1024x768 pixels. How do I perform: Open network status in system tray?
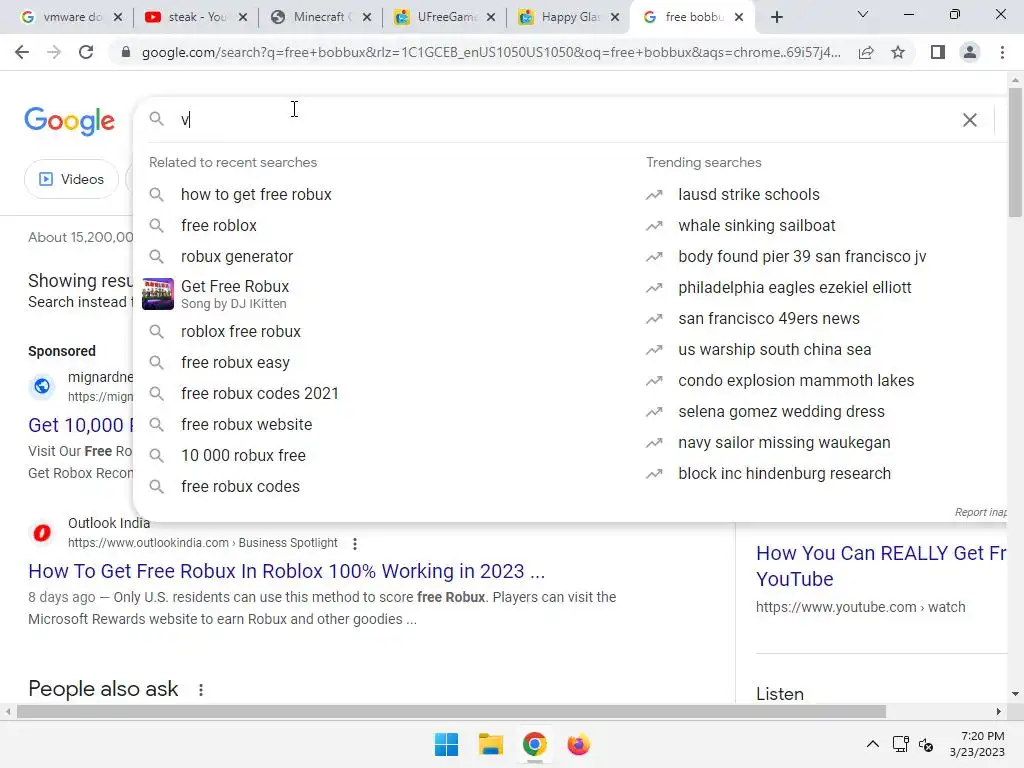[x=901, y=744]
